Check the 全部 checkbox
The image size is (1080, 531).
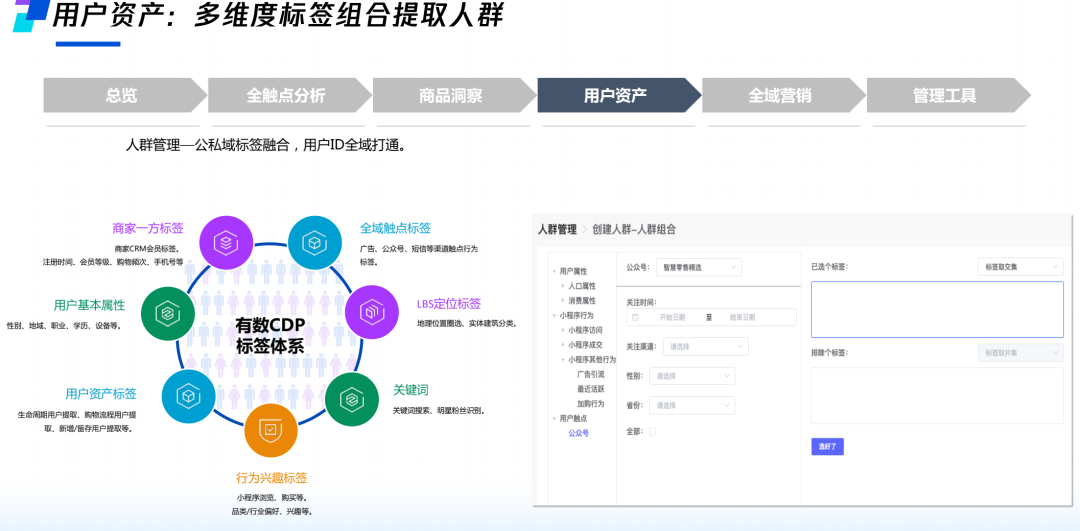[x=653, y=431]
